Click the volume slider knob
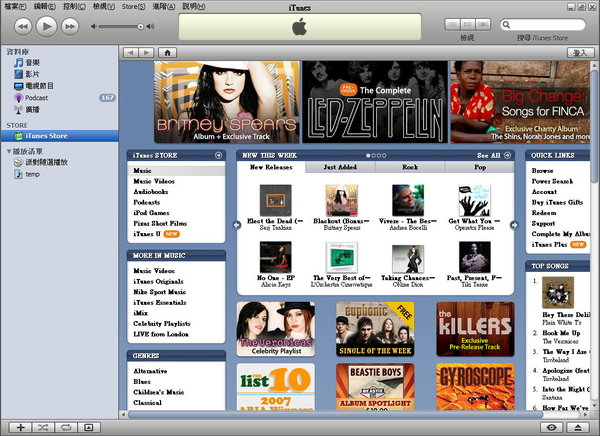Screen dimensions: 600x436 [x=140, y=26]
